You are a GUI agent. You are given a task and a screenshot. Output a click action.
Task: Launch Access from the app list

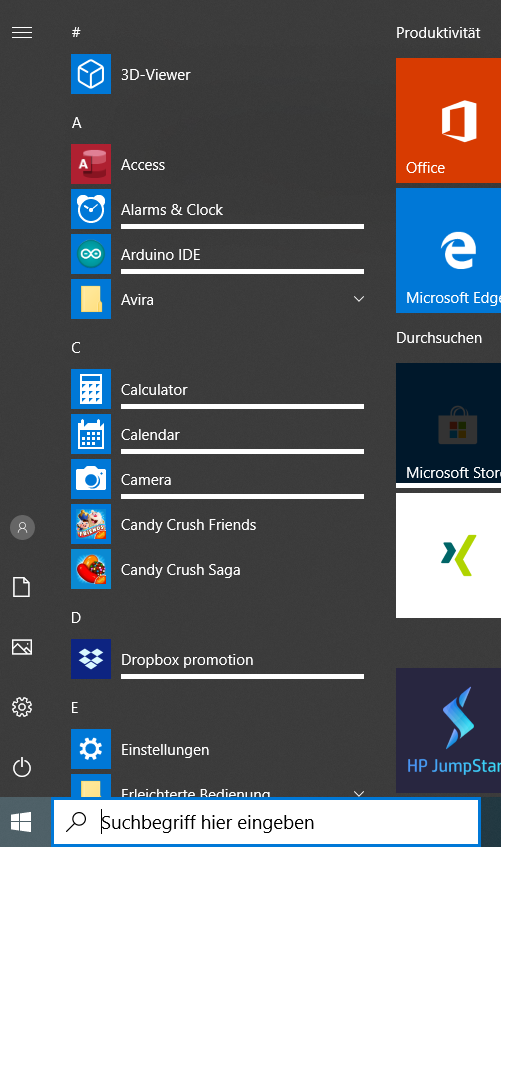click(91, 164)
